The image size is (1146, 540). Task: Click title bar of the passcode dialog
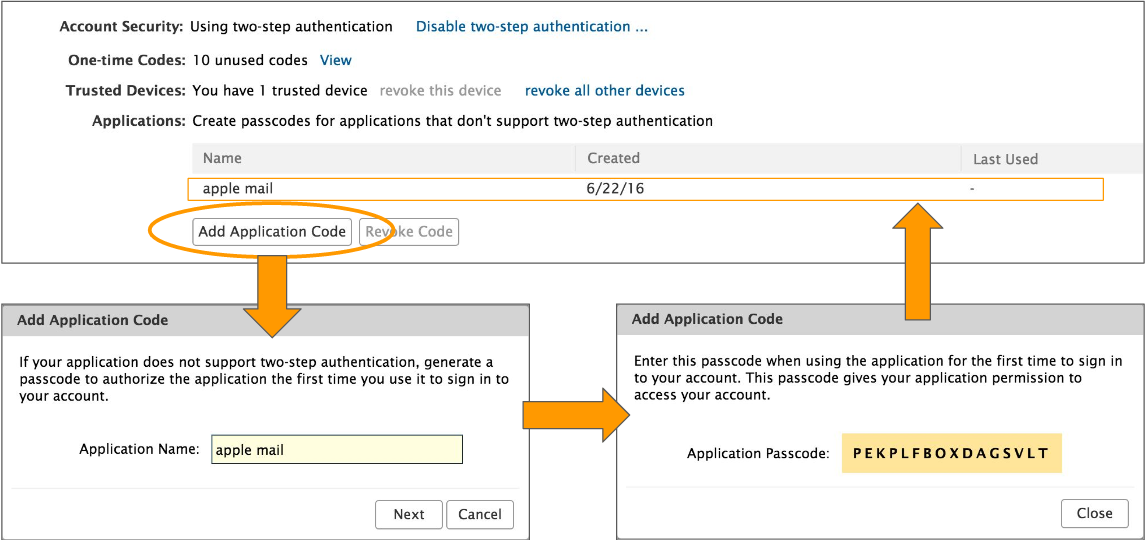coord(880,319)
